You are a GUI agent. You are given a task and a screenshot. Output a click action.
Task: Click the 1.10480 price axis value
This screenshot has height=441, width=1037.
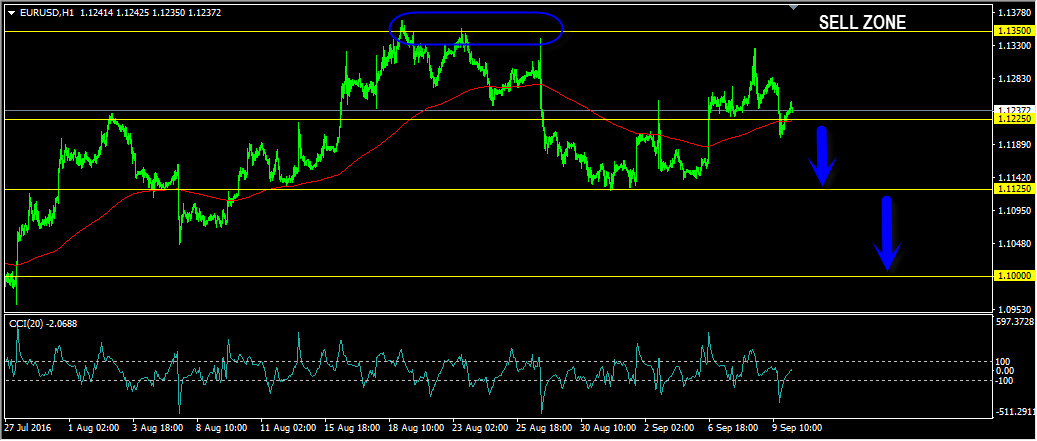pos(1015,244)
